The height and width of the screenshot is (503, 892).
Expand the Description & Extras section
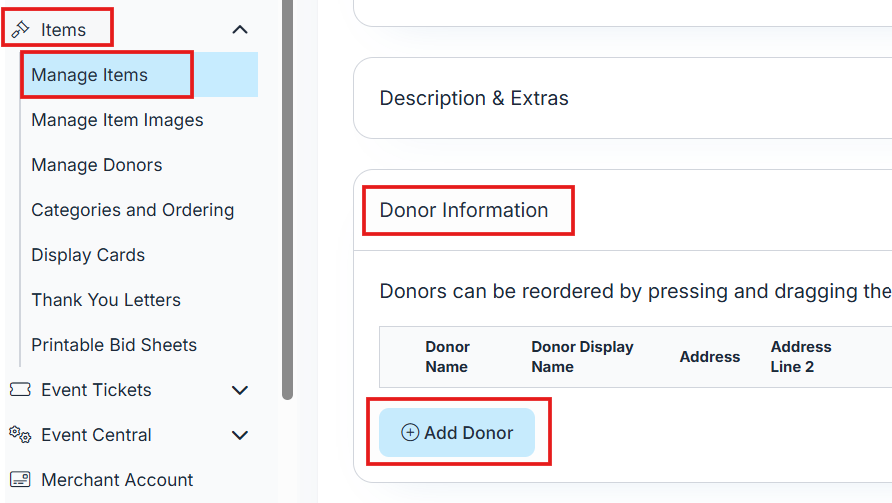tap(474, 98)
